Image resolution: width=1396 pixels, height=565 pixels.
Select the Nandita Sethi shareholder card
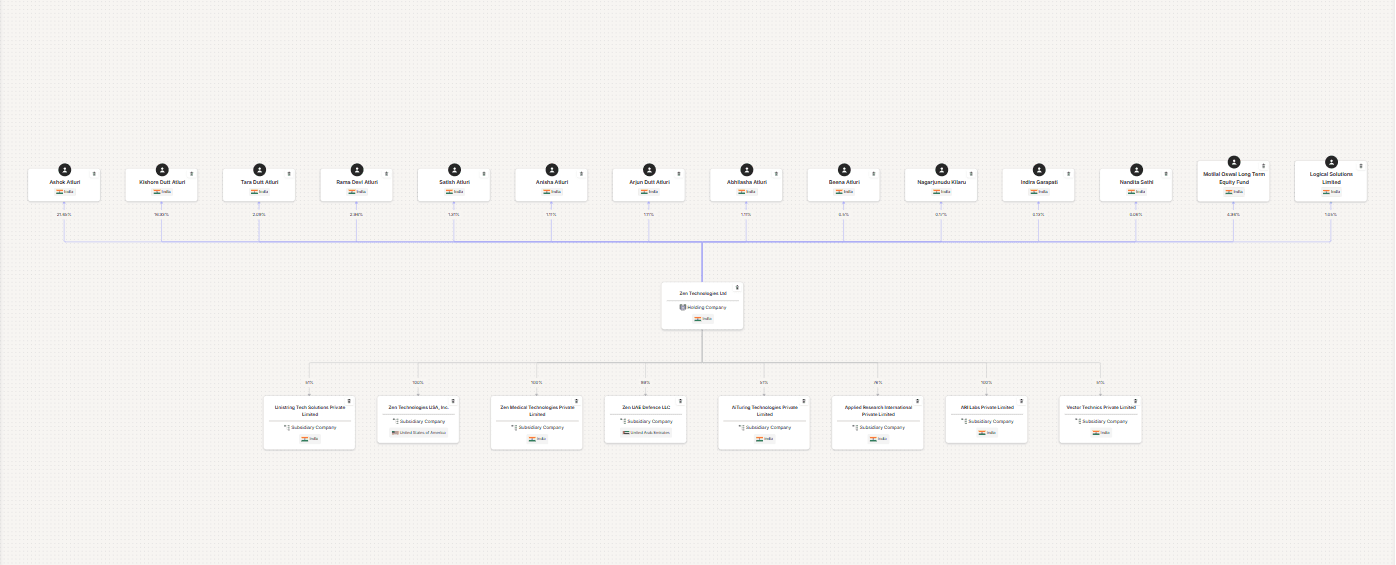tap(1136, 185)
